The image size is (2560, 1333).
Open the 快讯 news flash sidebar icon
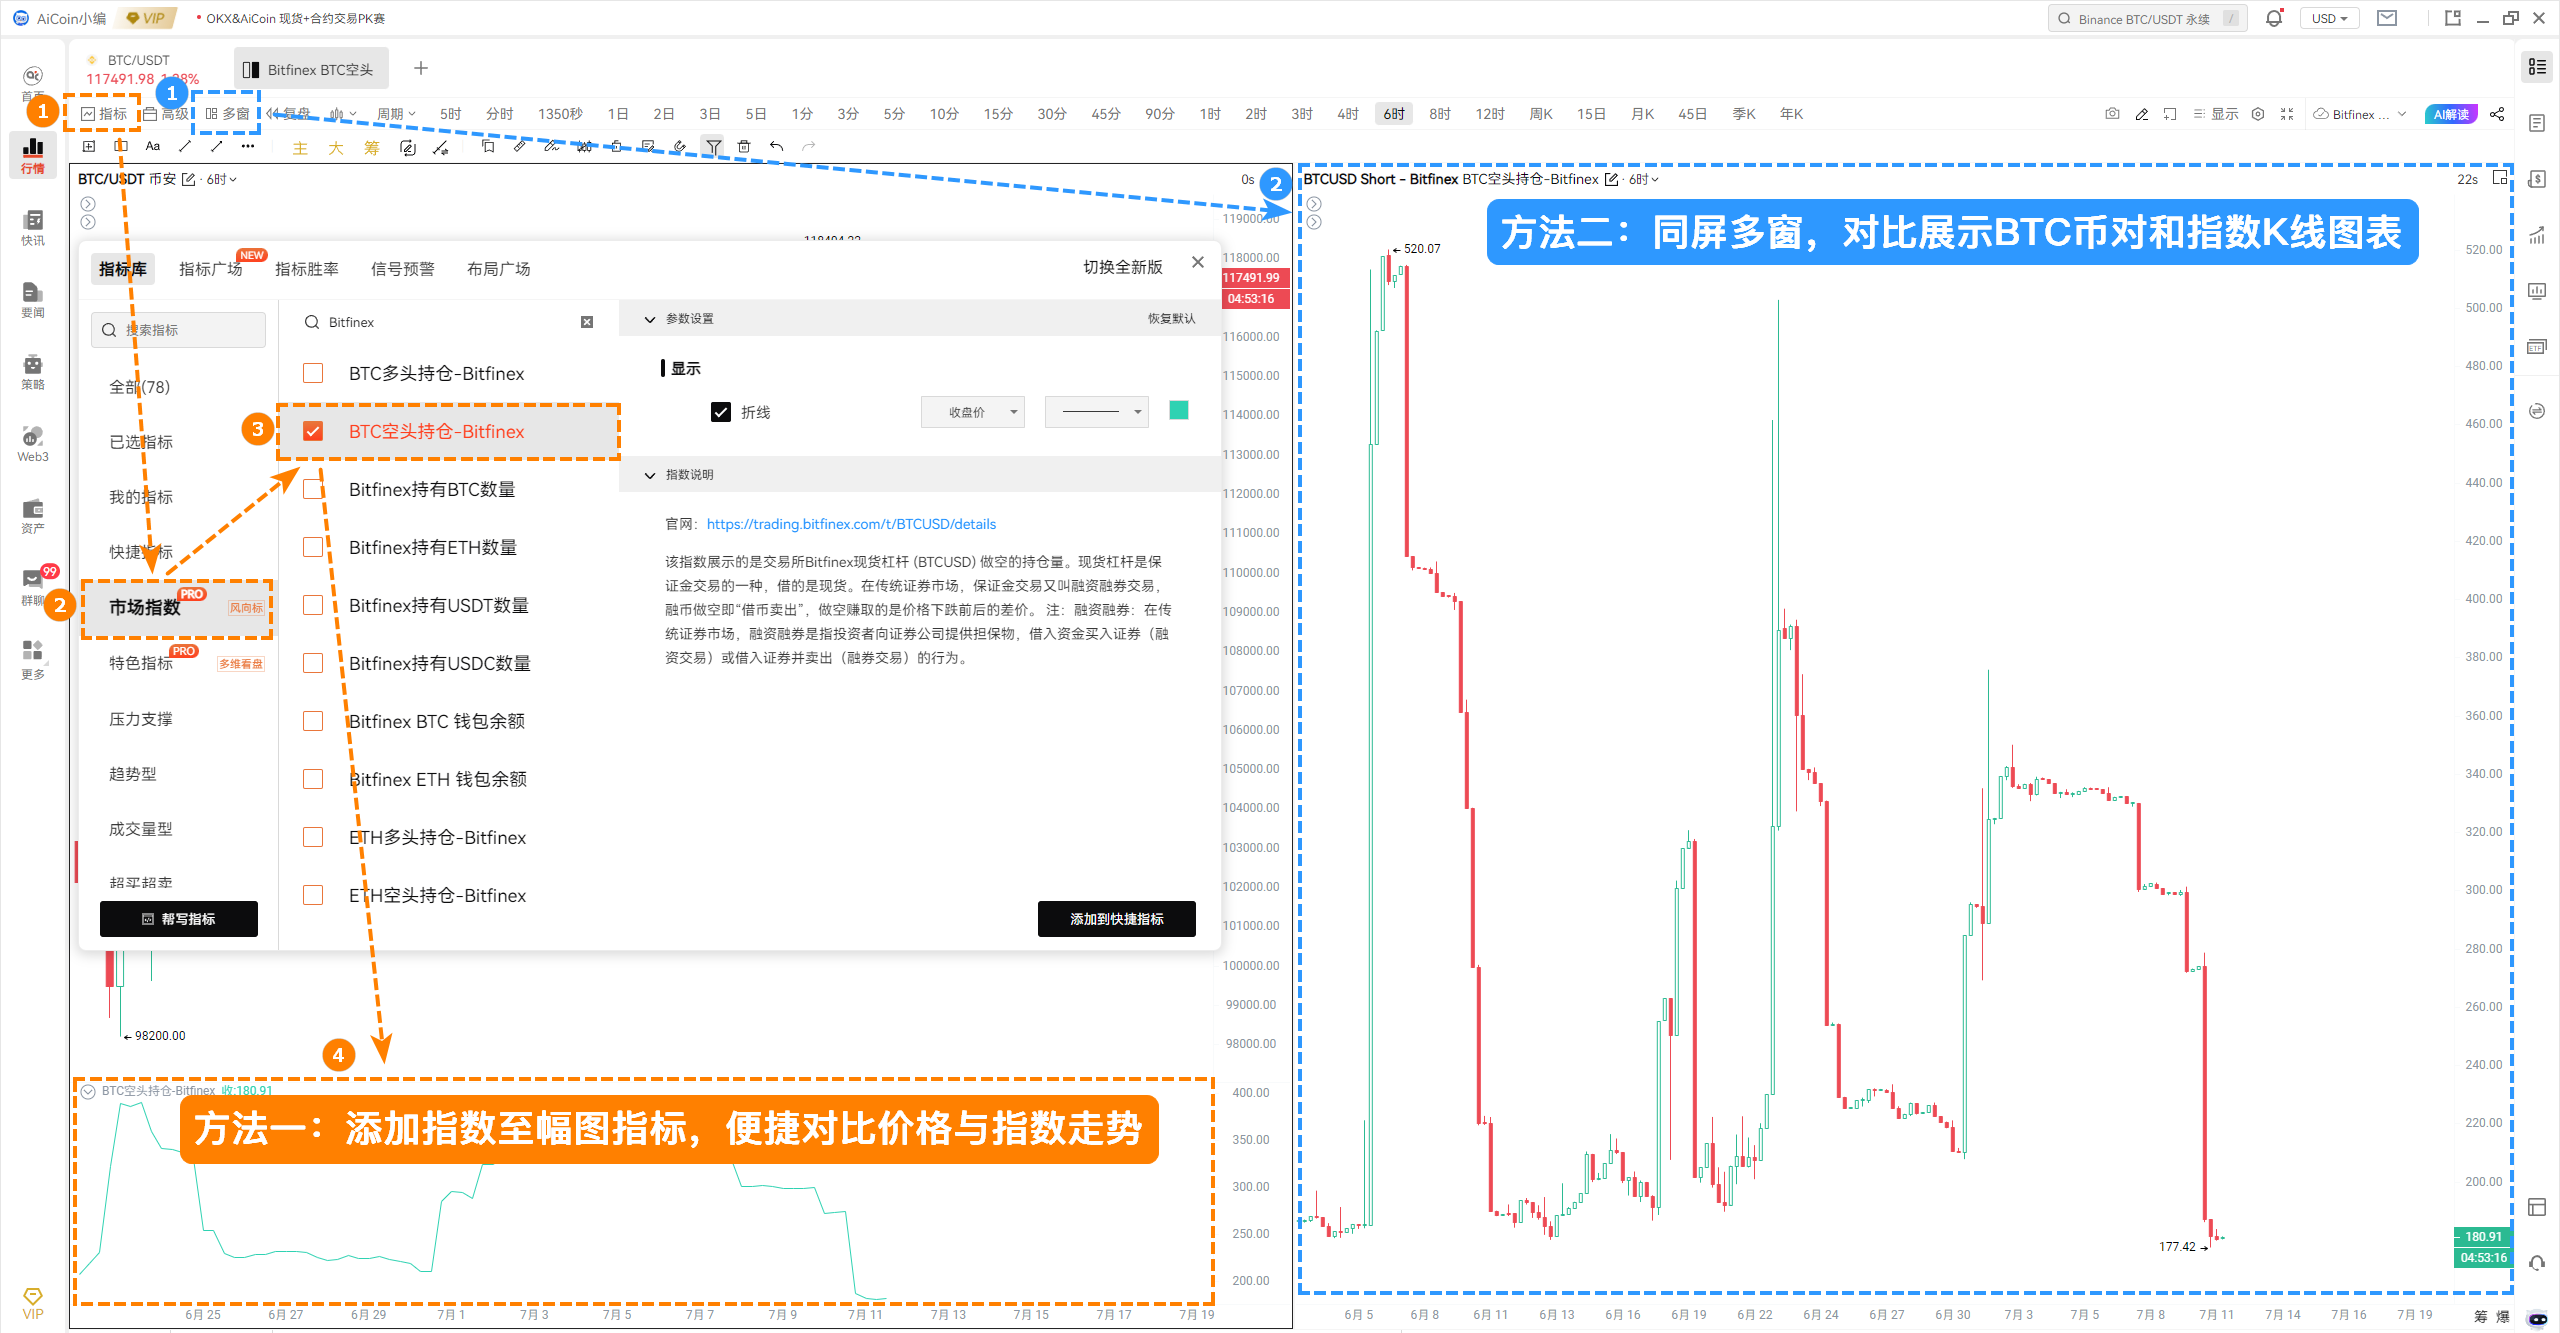pos(33,227)
